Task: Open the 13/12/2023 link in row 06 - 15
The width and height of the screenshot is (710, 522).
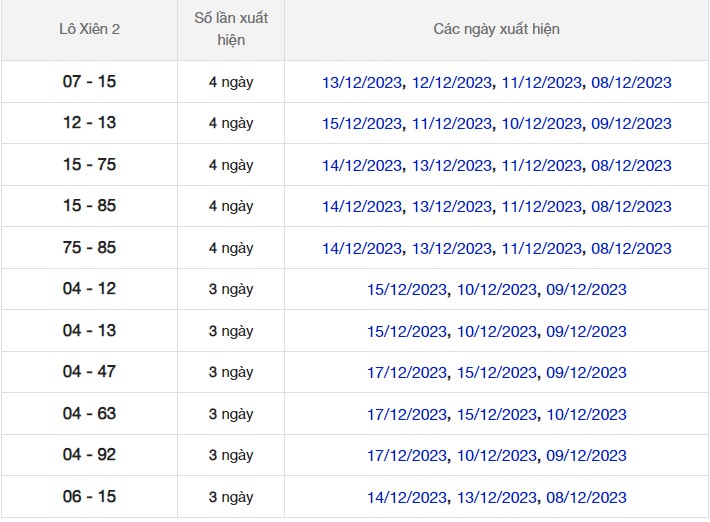Action: pyautogui.click(x=497, y=497)
